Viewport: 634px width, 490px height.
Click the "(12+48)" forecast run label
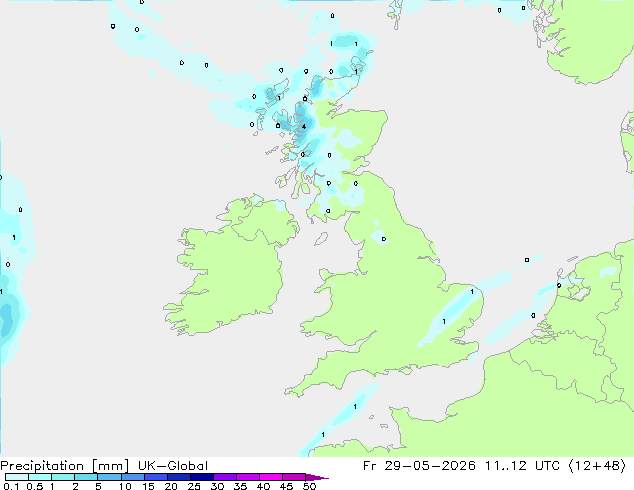598,466
